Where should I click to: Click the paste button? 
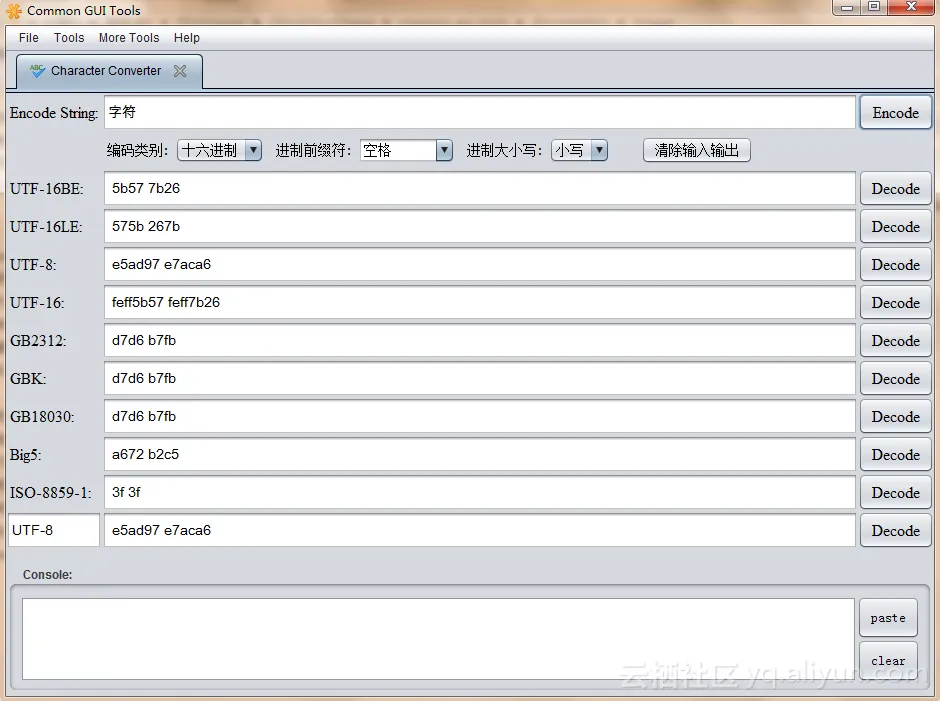tap(888, 618)
